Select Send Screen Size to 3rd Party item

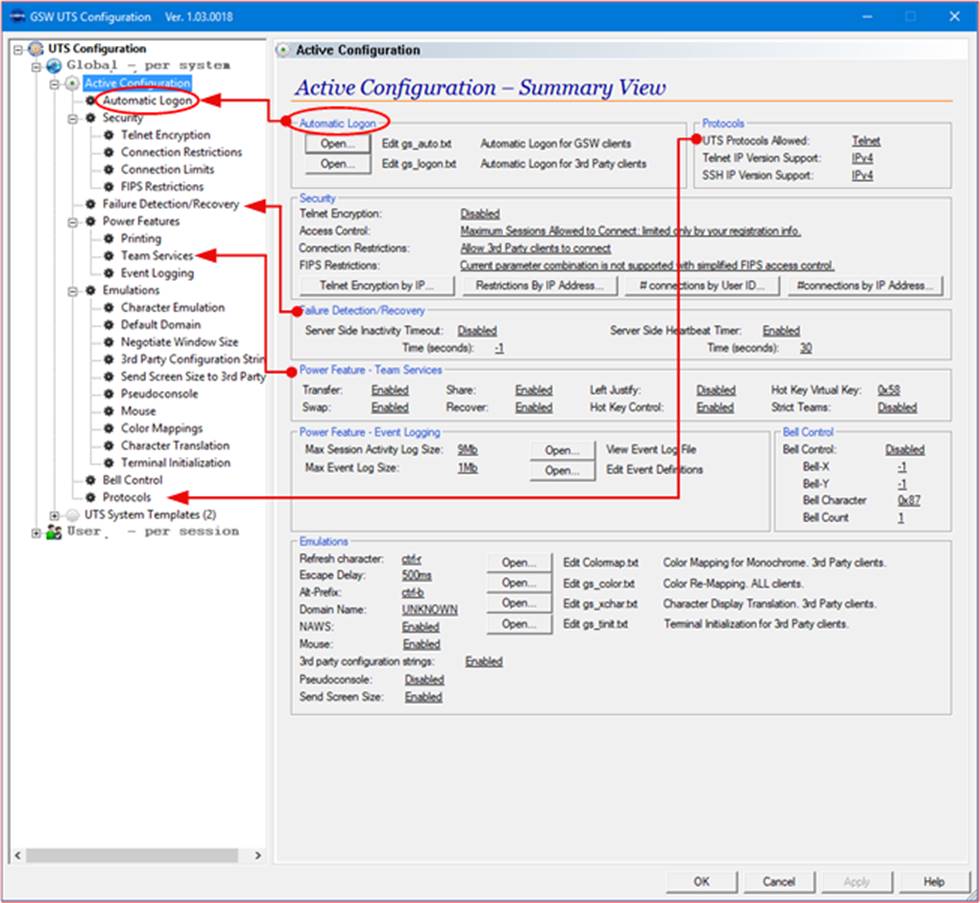(193, 376)
